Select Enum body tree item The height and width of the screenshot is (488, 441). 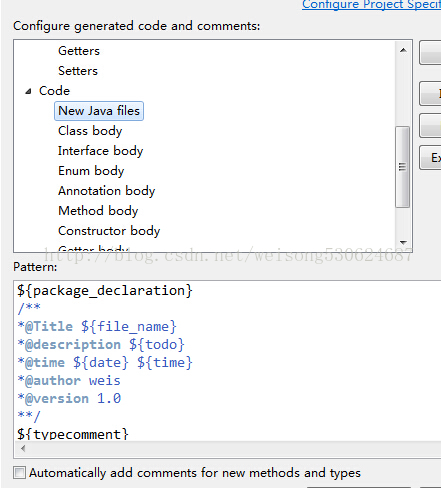tap(91, 171)
